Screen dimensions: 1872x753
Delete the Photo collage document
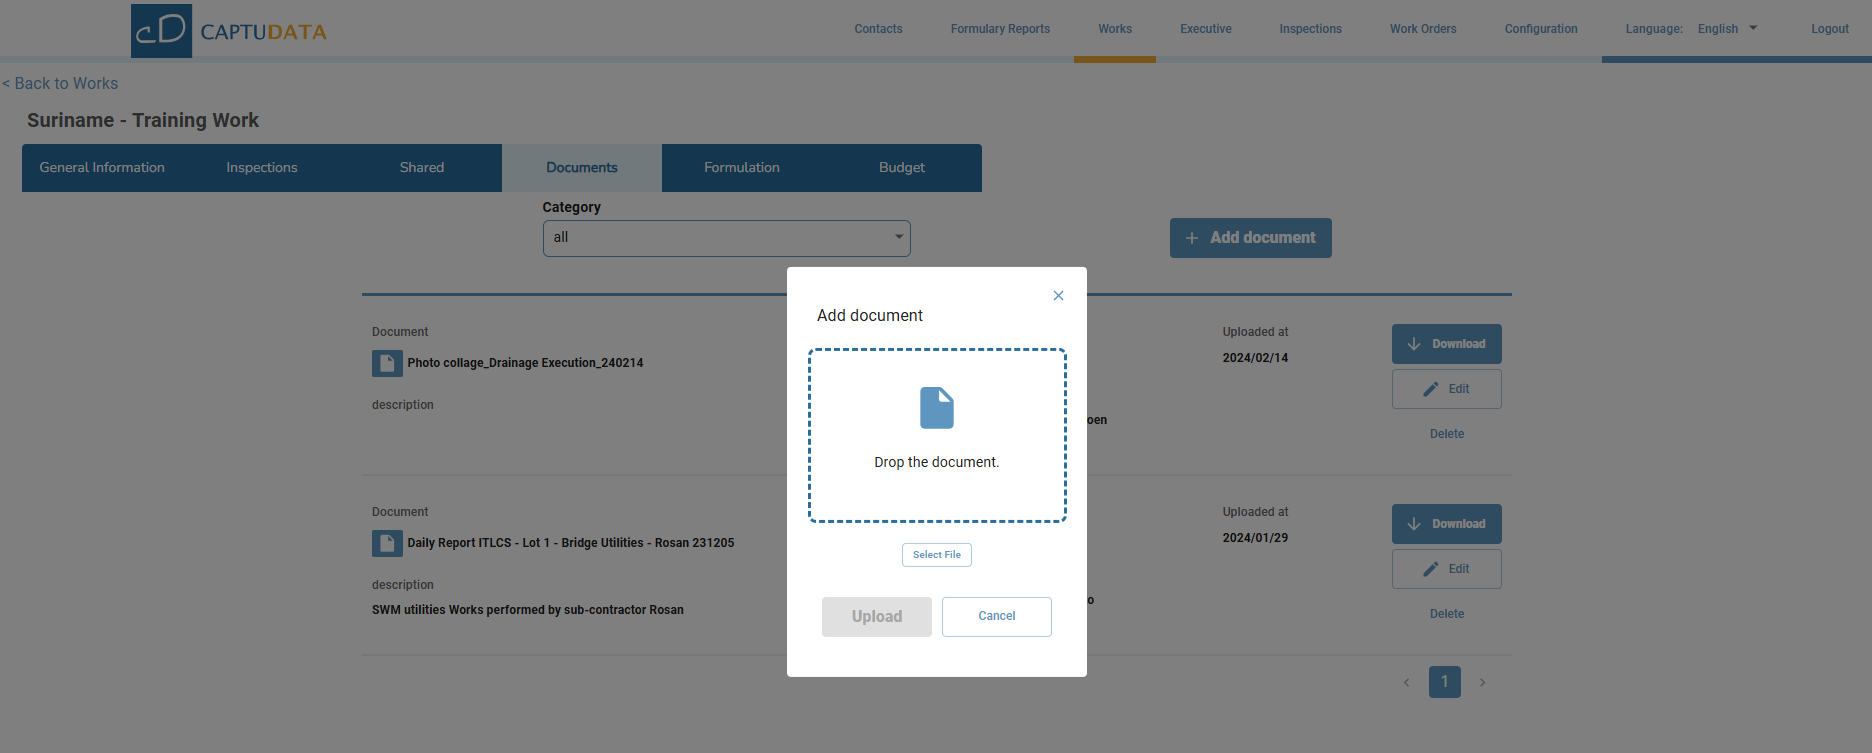click(1446, 434)
